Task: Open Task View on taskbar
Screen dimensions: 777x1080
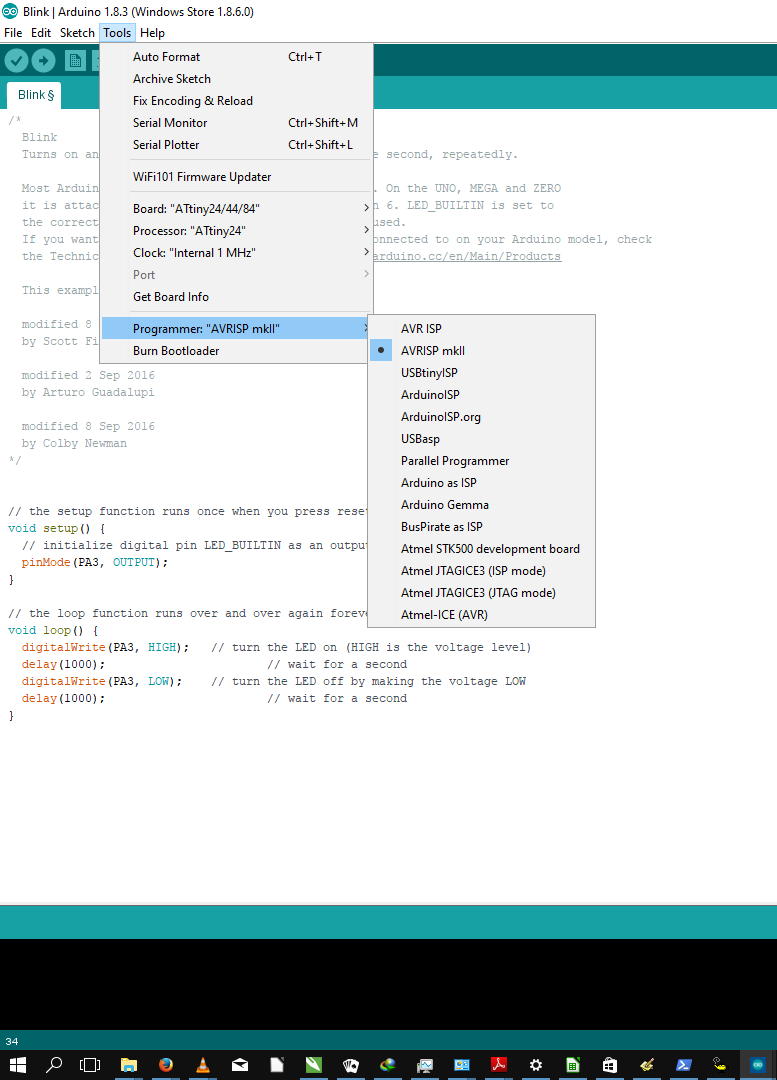Action: coord(90,1065)
